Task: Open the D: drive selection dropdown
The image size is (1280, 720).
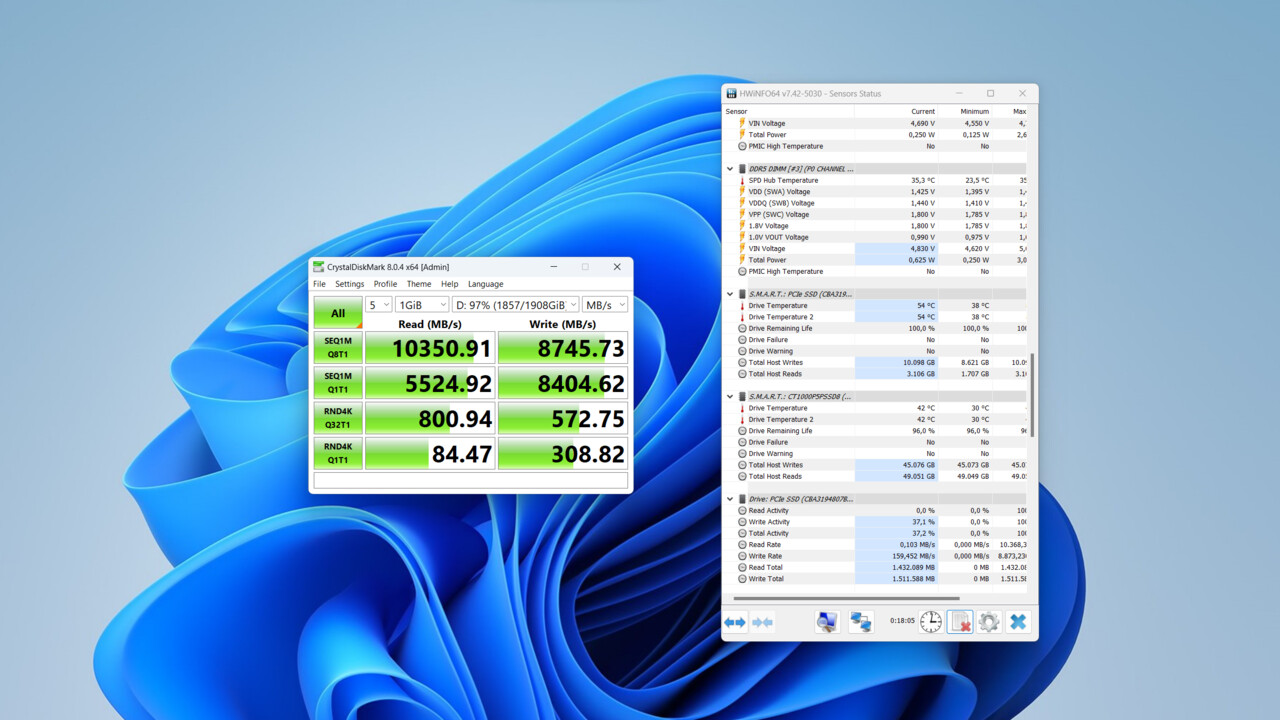Action: (x=515, y=305)
